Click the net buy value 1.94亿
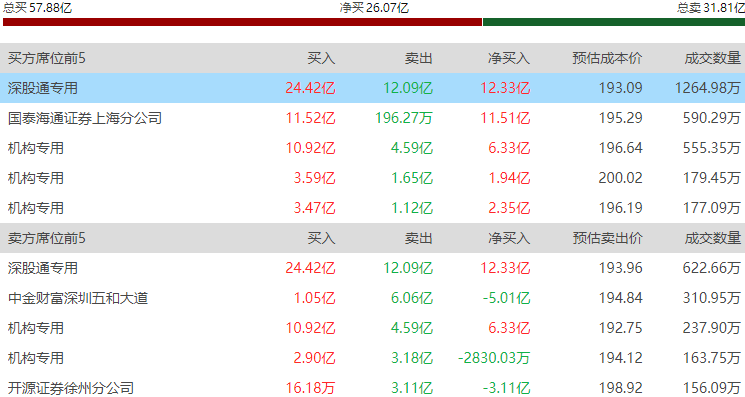 pyautogui.click(x=509, y=178)
